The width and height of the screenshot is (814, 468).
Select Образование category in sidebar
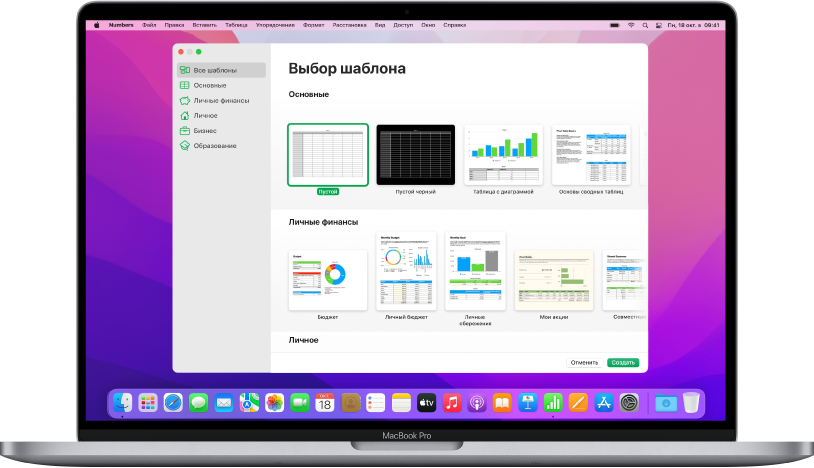point(221,146)
